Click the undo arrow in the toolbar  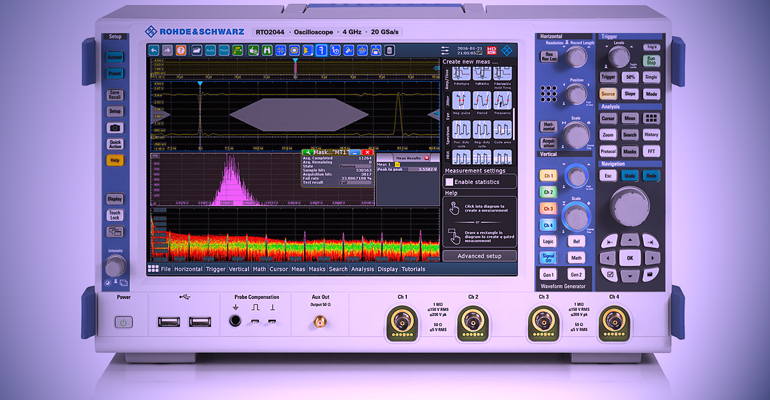point(154,49)
